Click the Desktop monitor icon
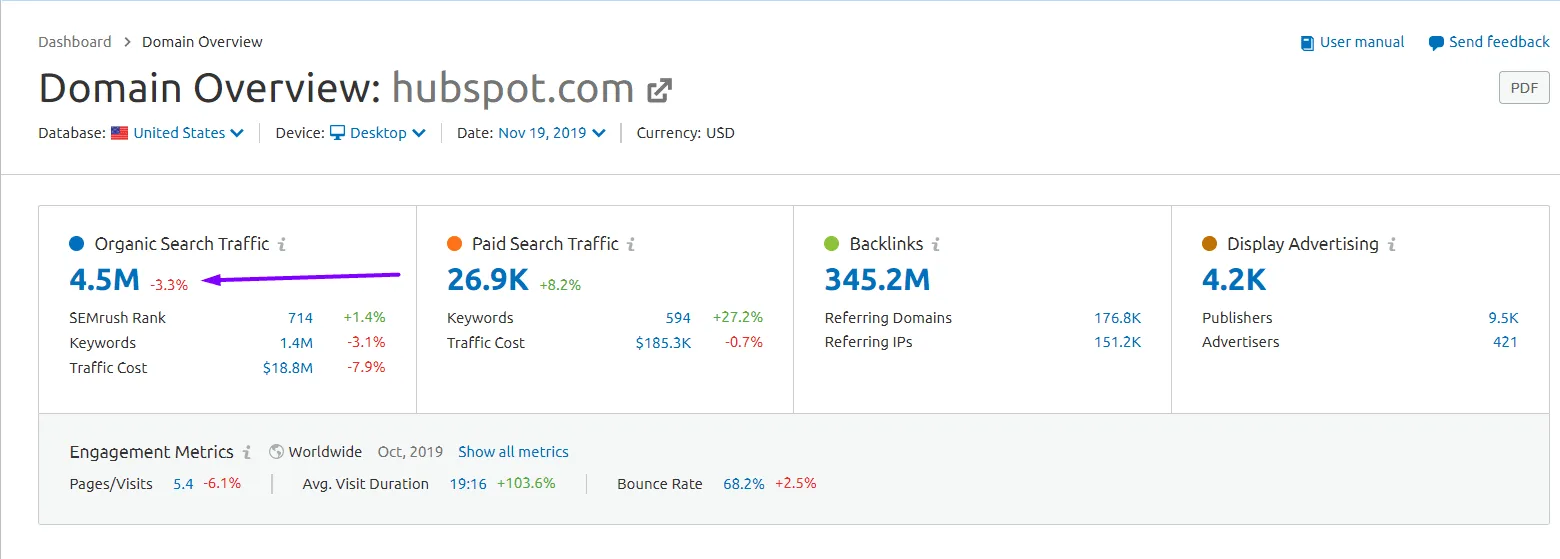 click(x=337, y=133)
